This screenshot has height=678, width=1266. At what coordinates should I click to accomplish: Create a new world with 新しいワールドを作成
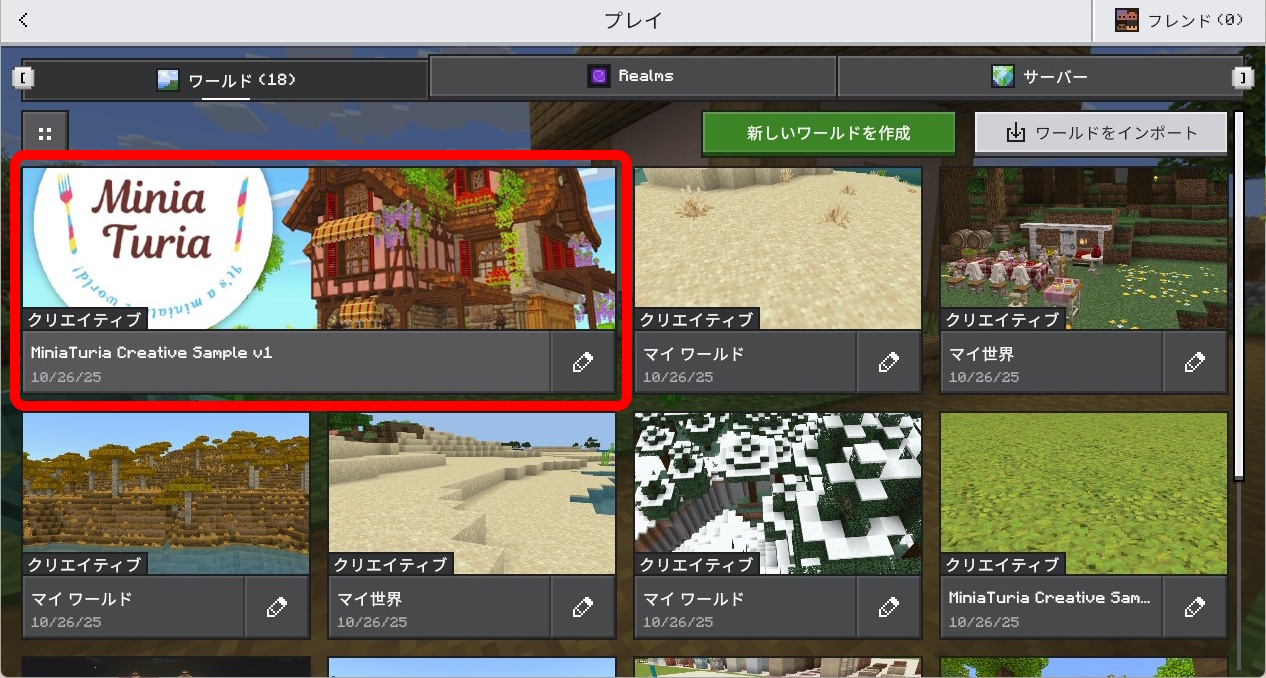click(829, 131)
